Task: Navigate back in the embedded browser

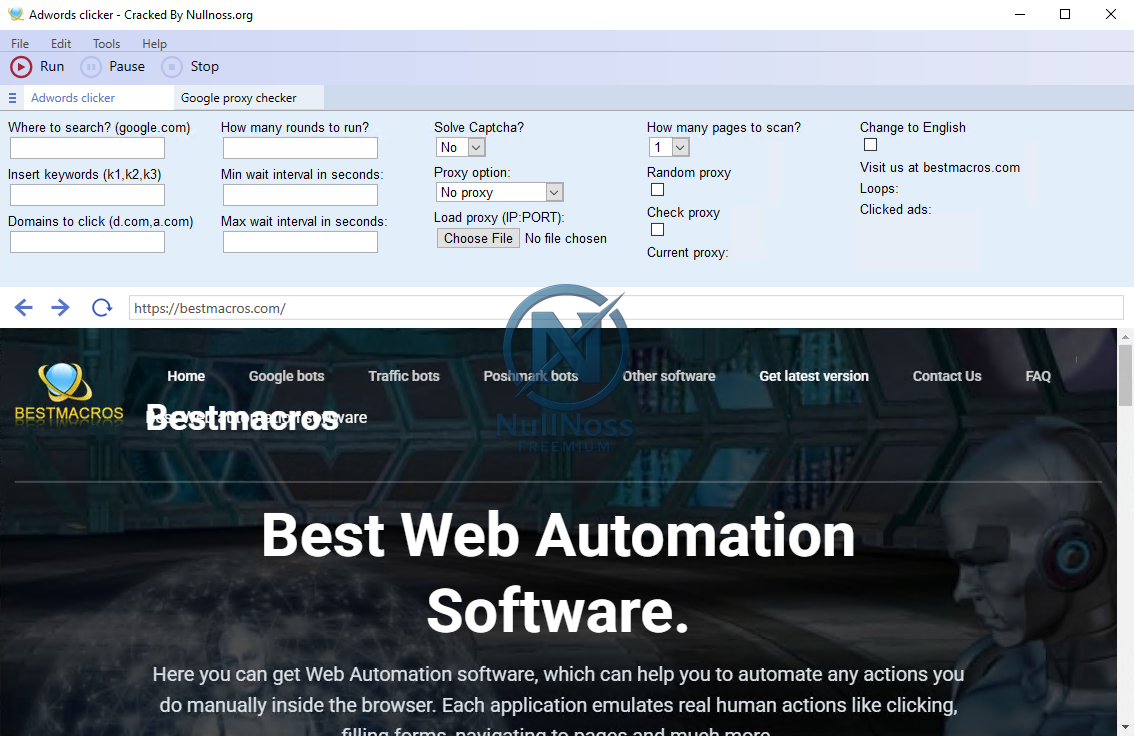Action: pos(23,307)
